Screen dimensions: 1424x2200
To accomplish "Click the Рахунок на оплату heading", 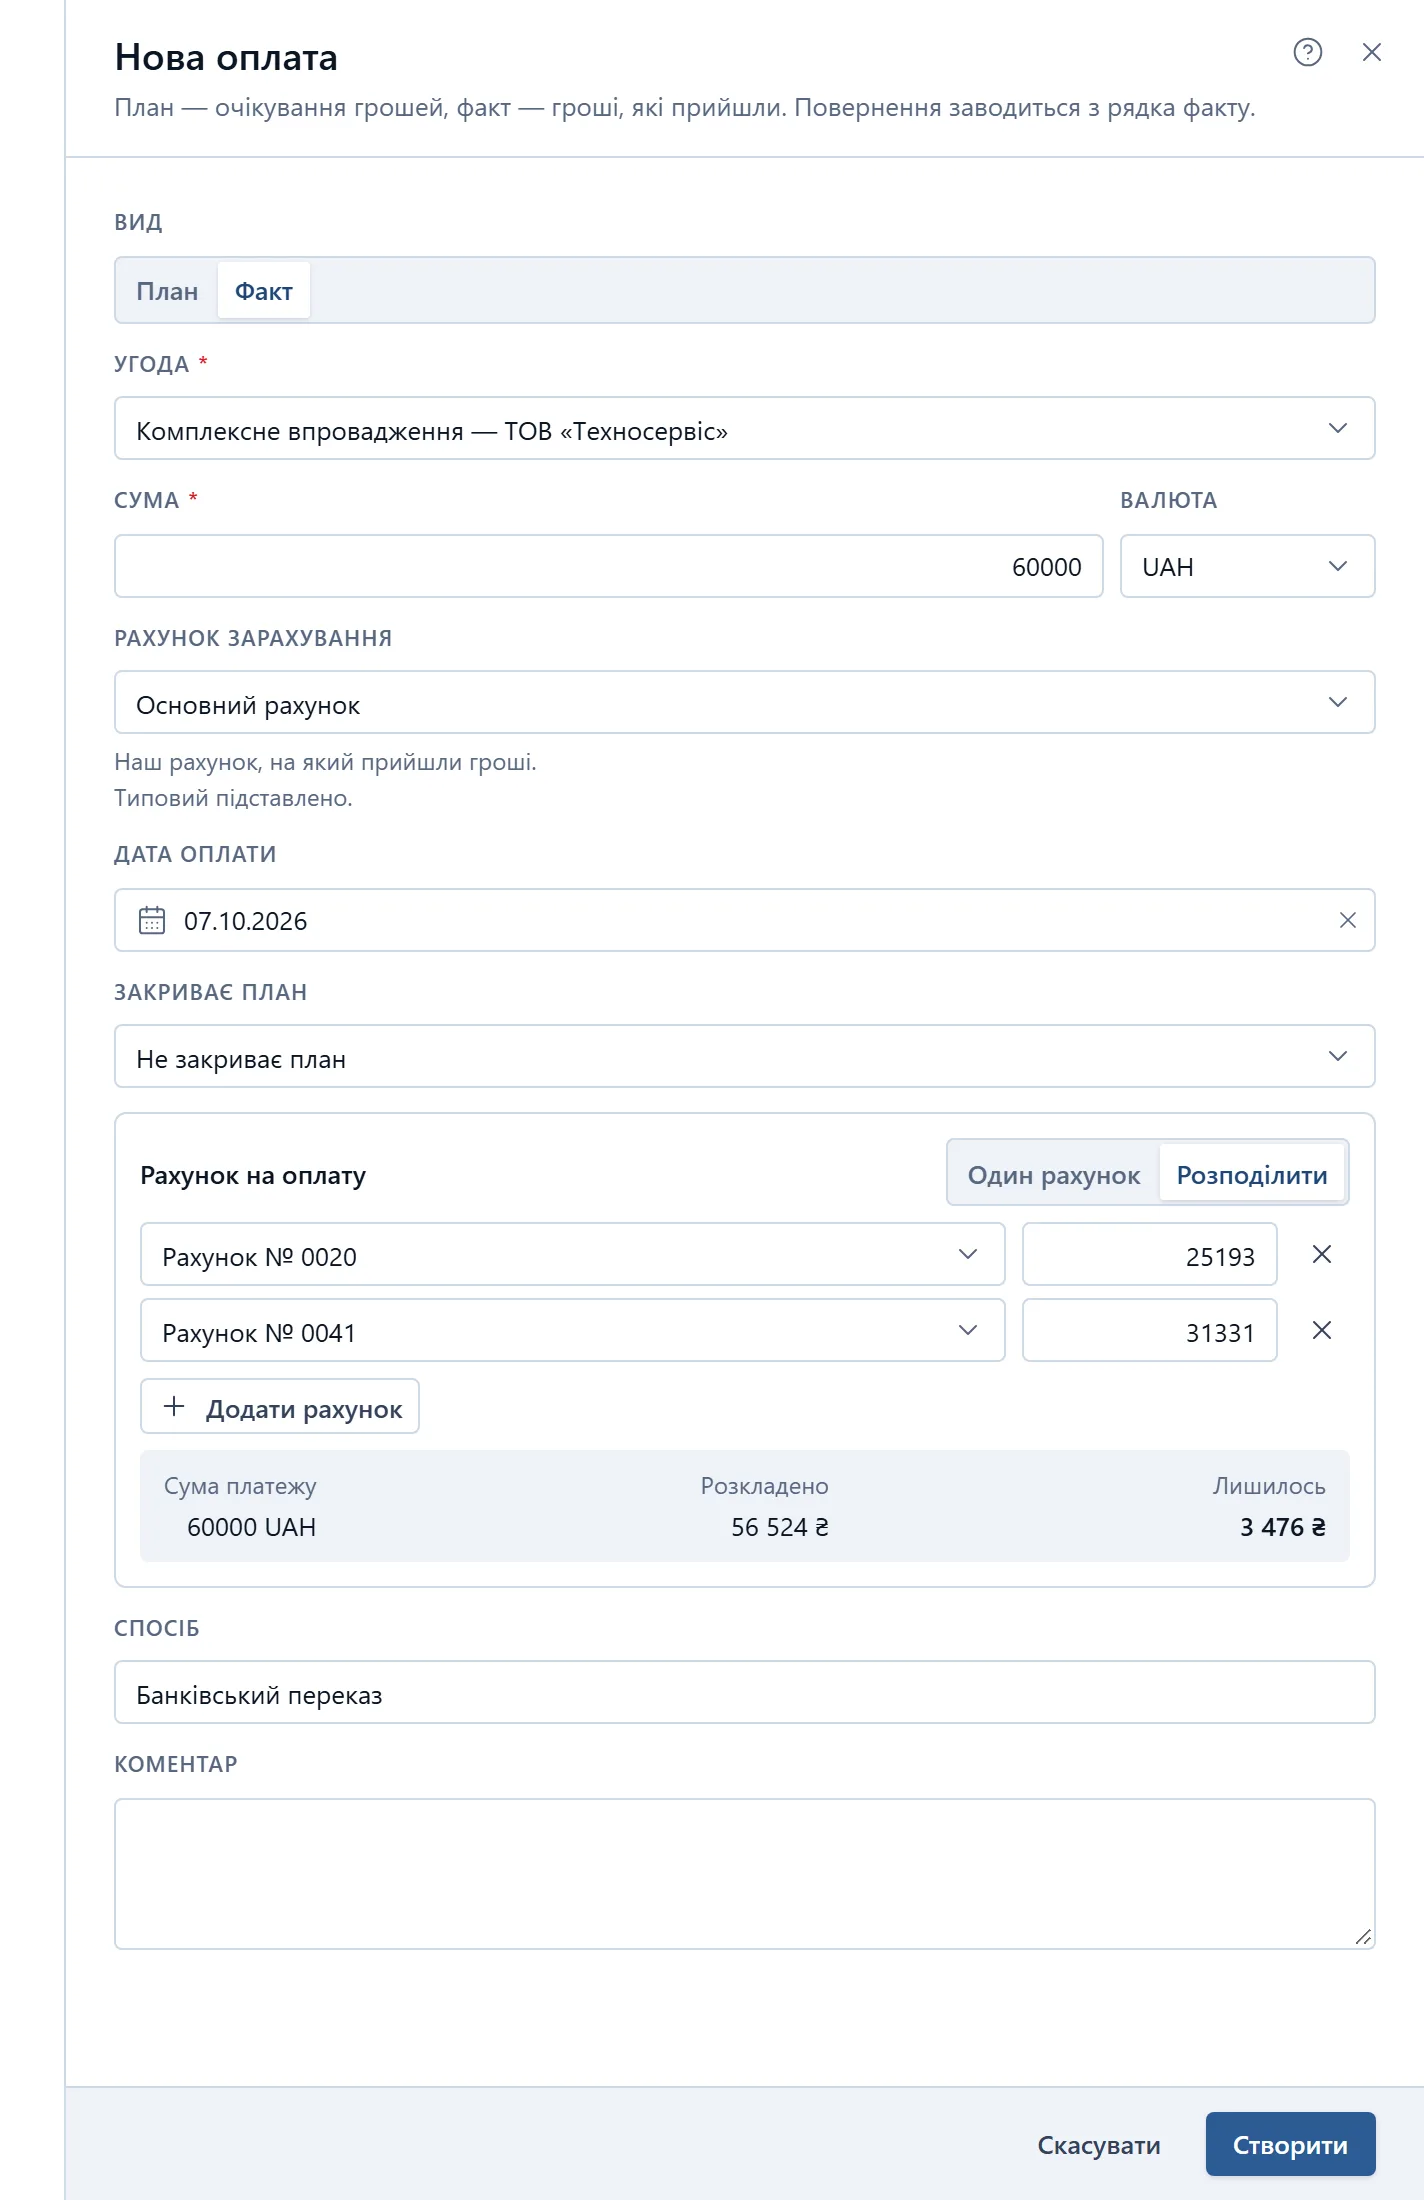I will [253, 1175].
